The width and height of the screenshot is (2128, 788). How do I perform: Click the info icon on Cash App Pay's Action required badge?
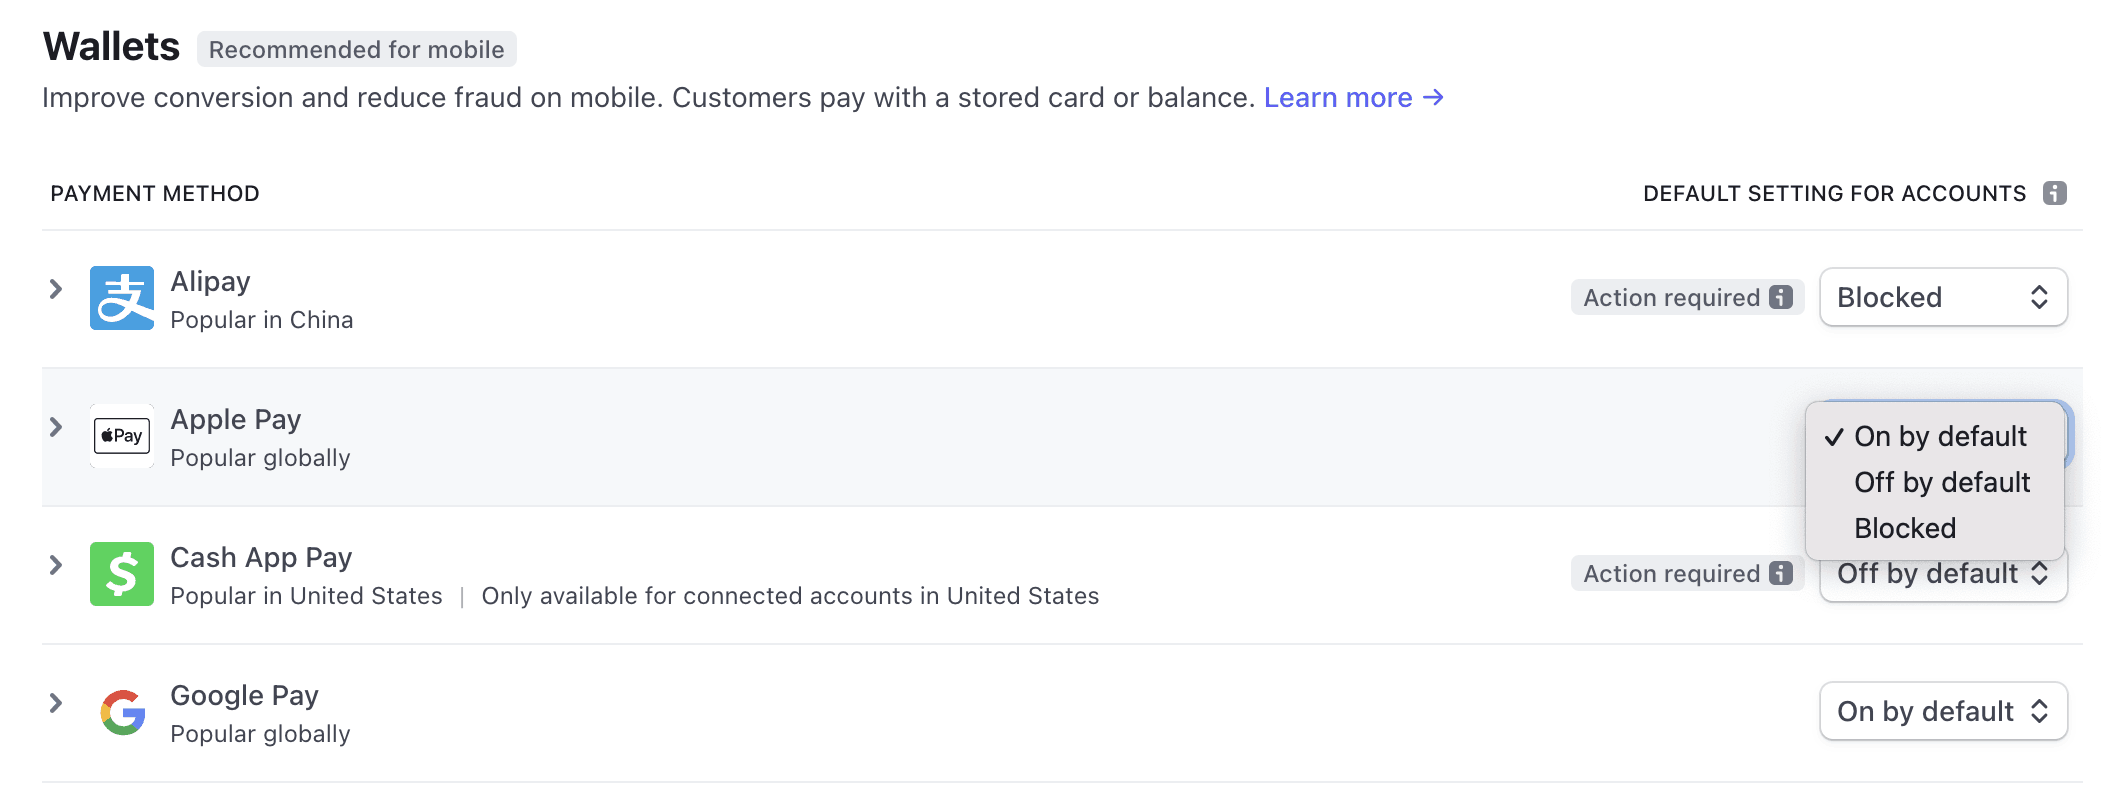coord(1780,573)
